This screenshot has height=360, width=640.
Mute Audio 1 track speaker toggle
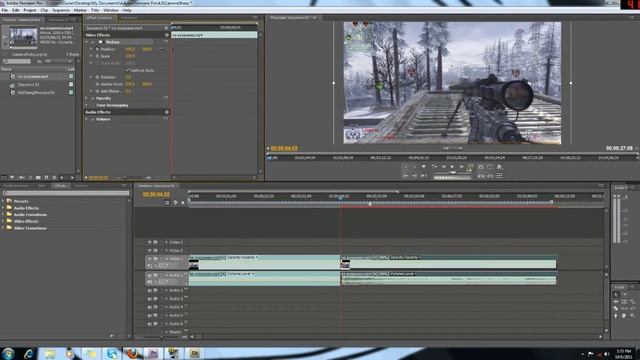click(x=149, y=276)
